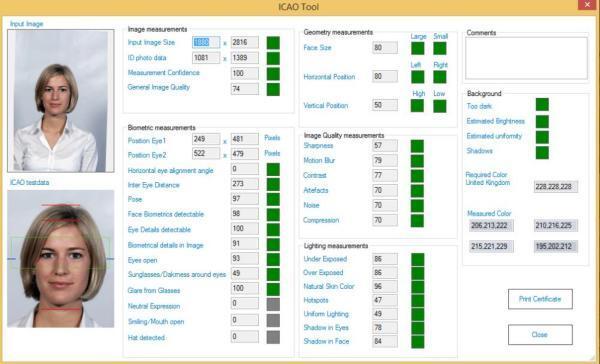Image resolution: width=600 pixels, height=364 pixels.
Task: Click inside the Comments text box
Action: pos(526,58)
